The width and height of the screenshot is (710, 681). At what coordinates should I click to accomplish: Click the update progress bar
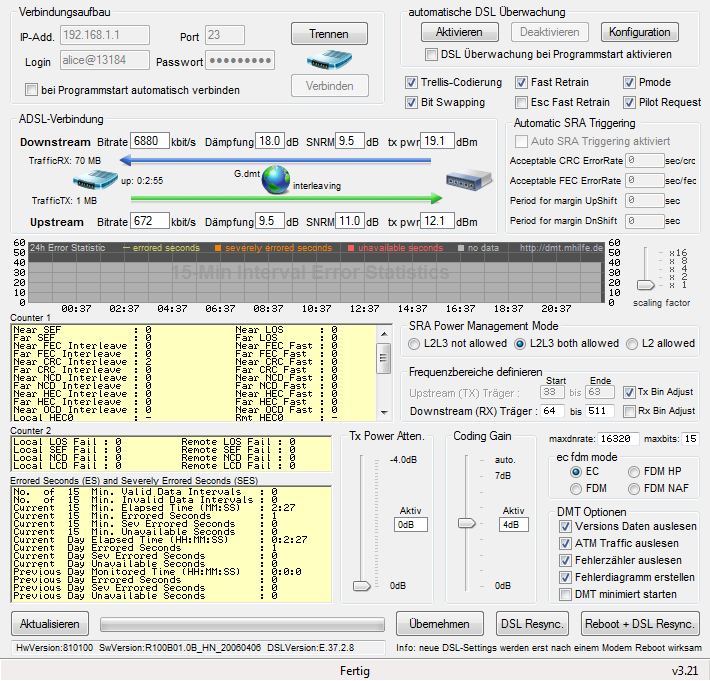click(x=242, y=625)
